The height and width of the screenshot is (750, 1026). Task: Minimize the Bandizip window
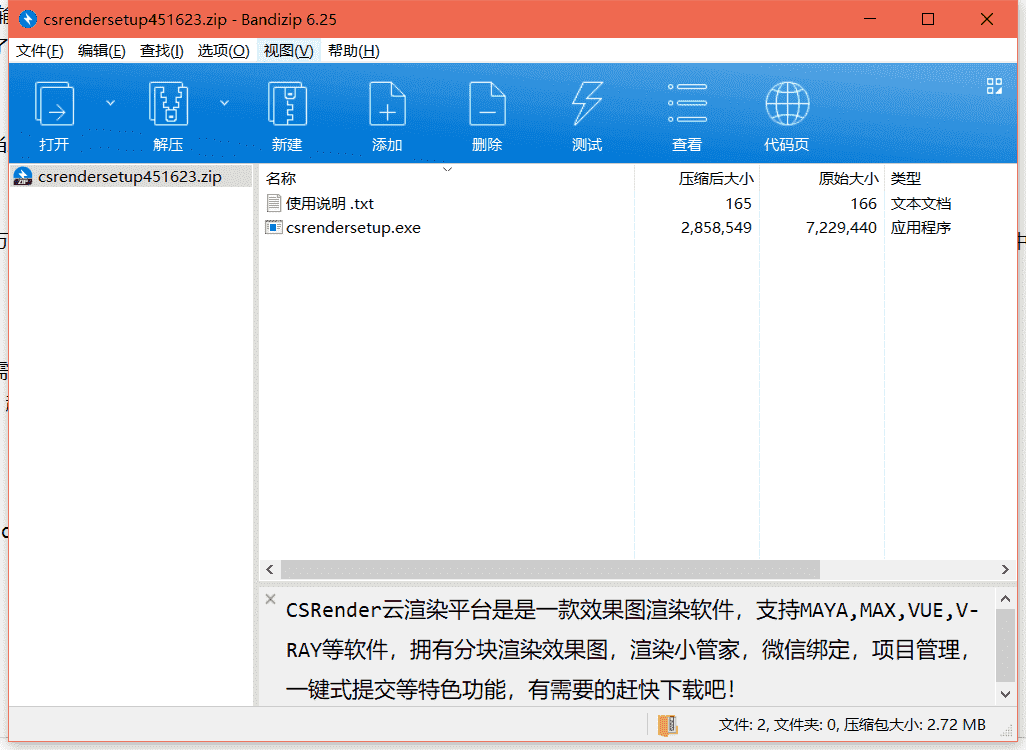870,19
